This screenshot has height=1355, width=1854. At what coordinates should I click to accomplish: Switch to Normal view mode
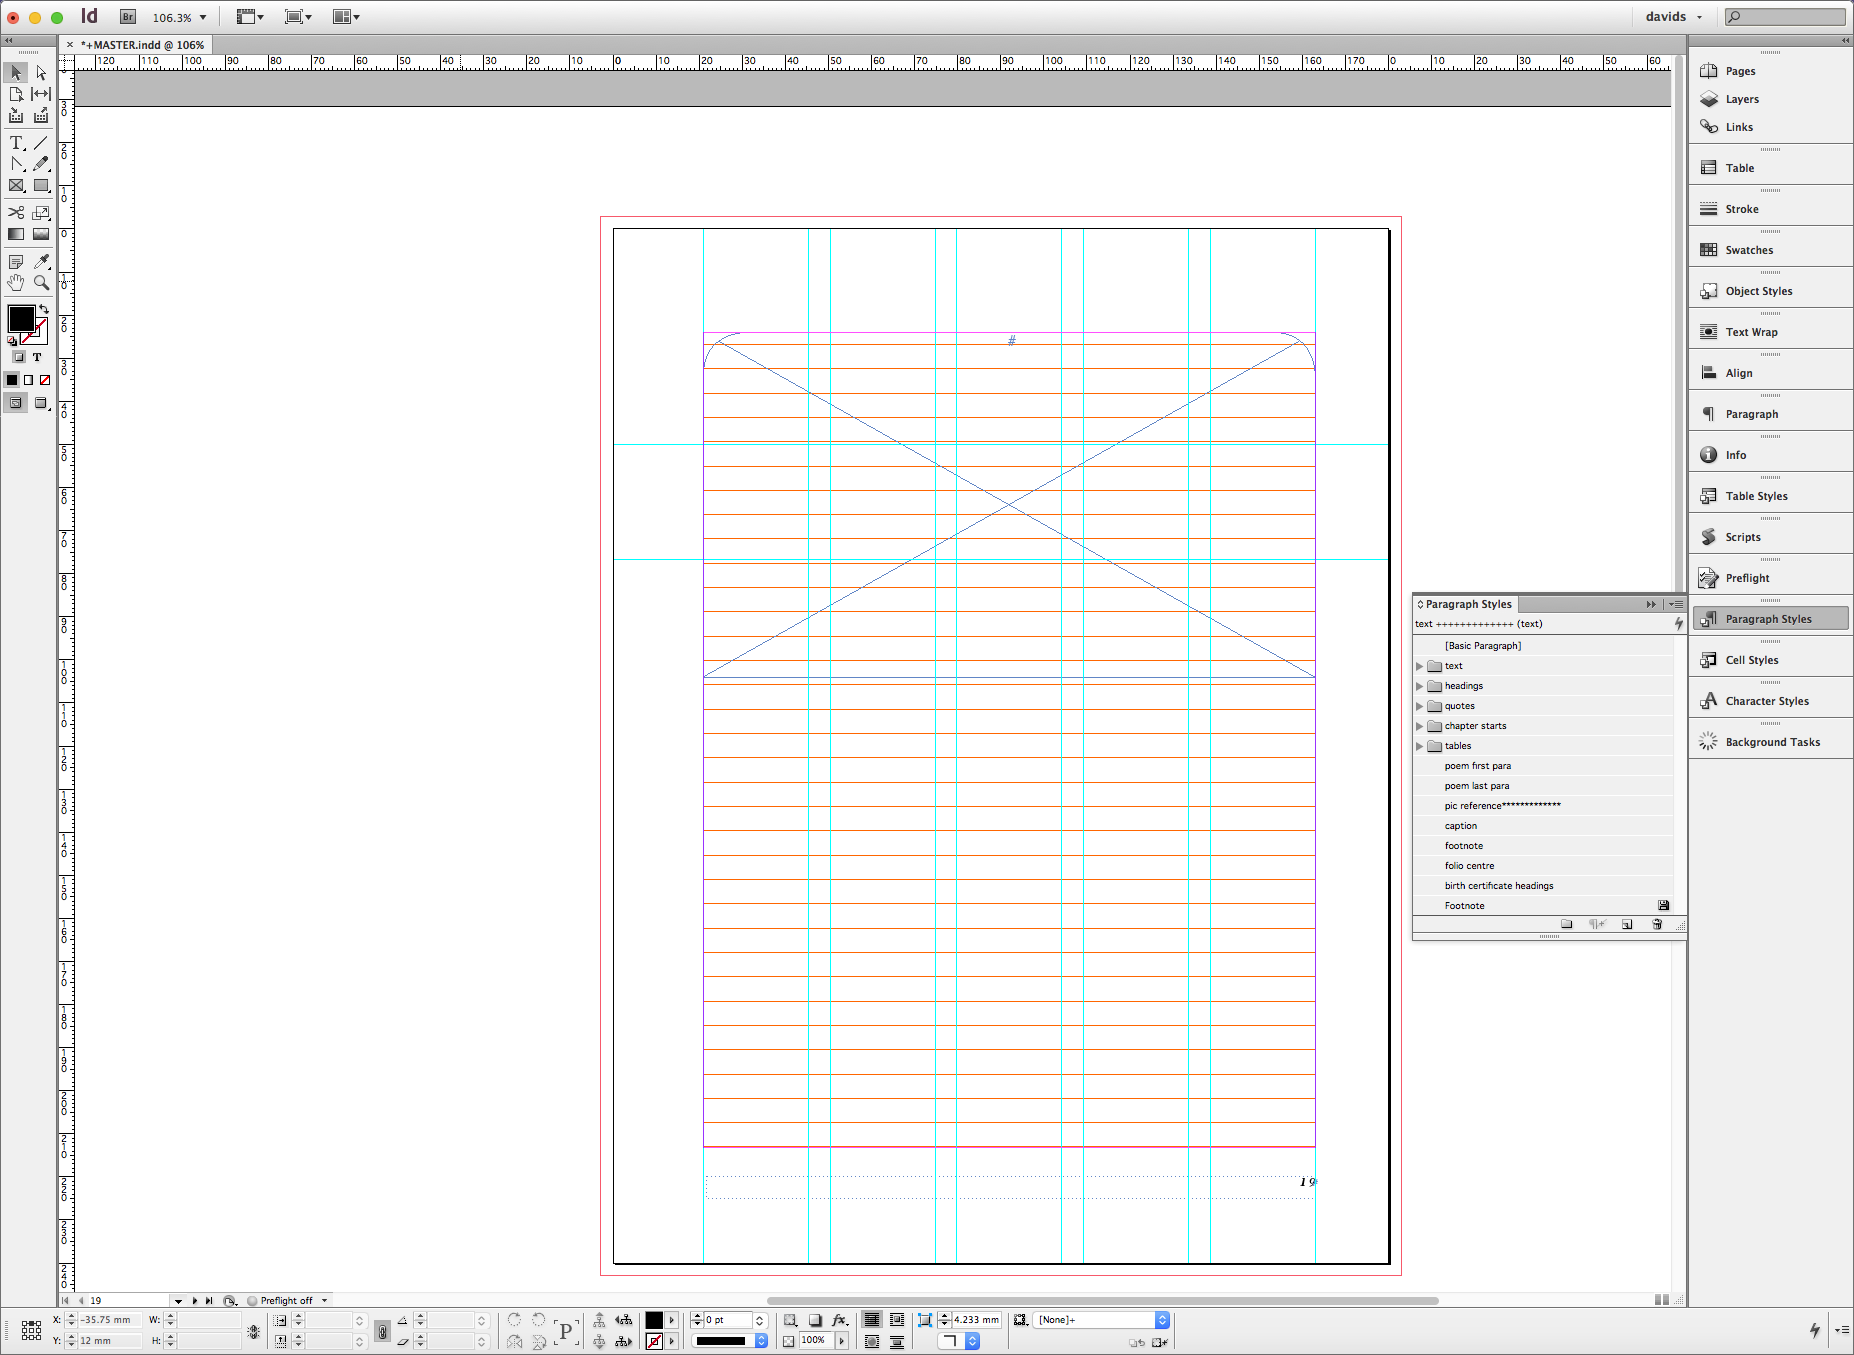16,403
